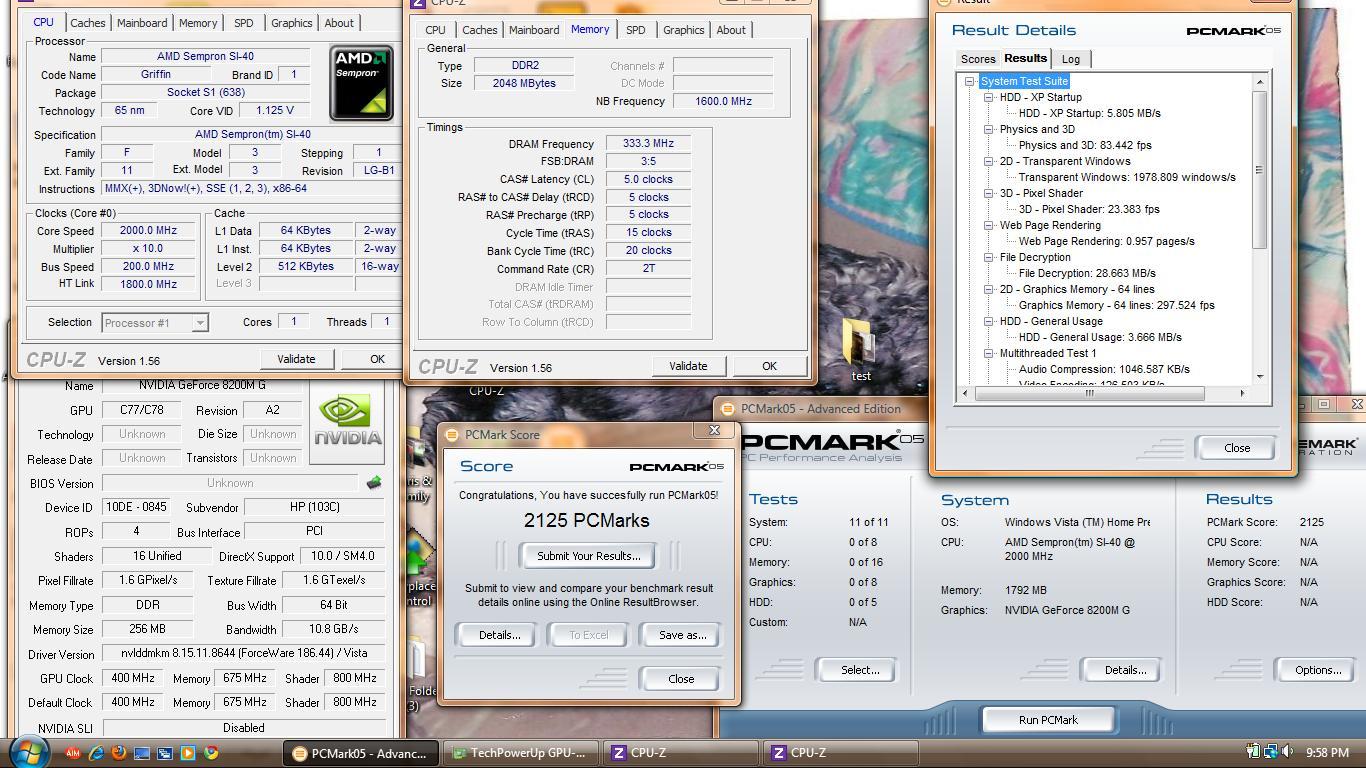Select 'File Decryption: 28.663 MB/s' result row
1366x768 pixels.
tap(1087, 273)
